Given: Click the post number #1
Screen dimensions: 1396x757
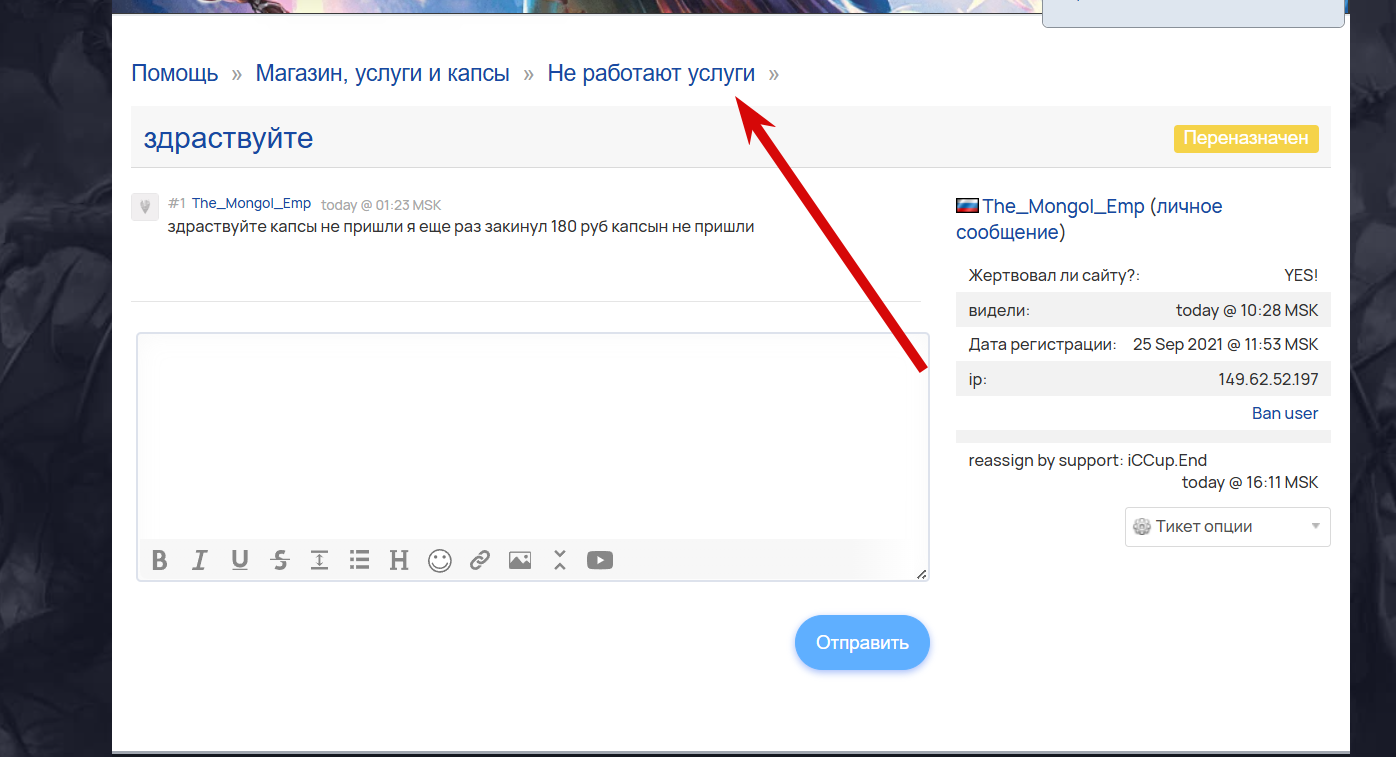Looking at the screenshot, I should coord(177,203).
